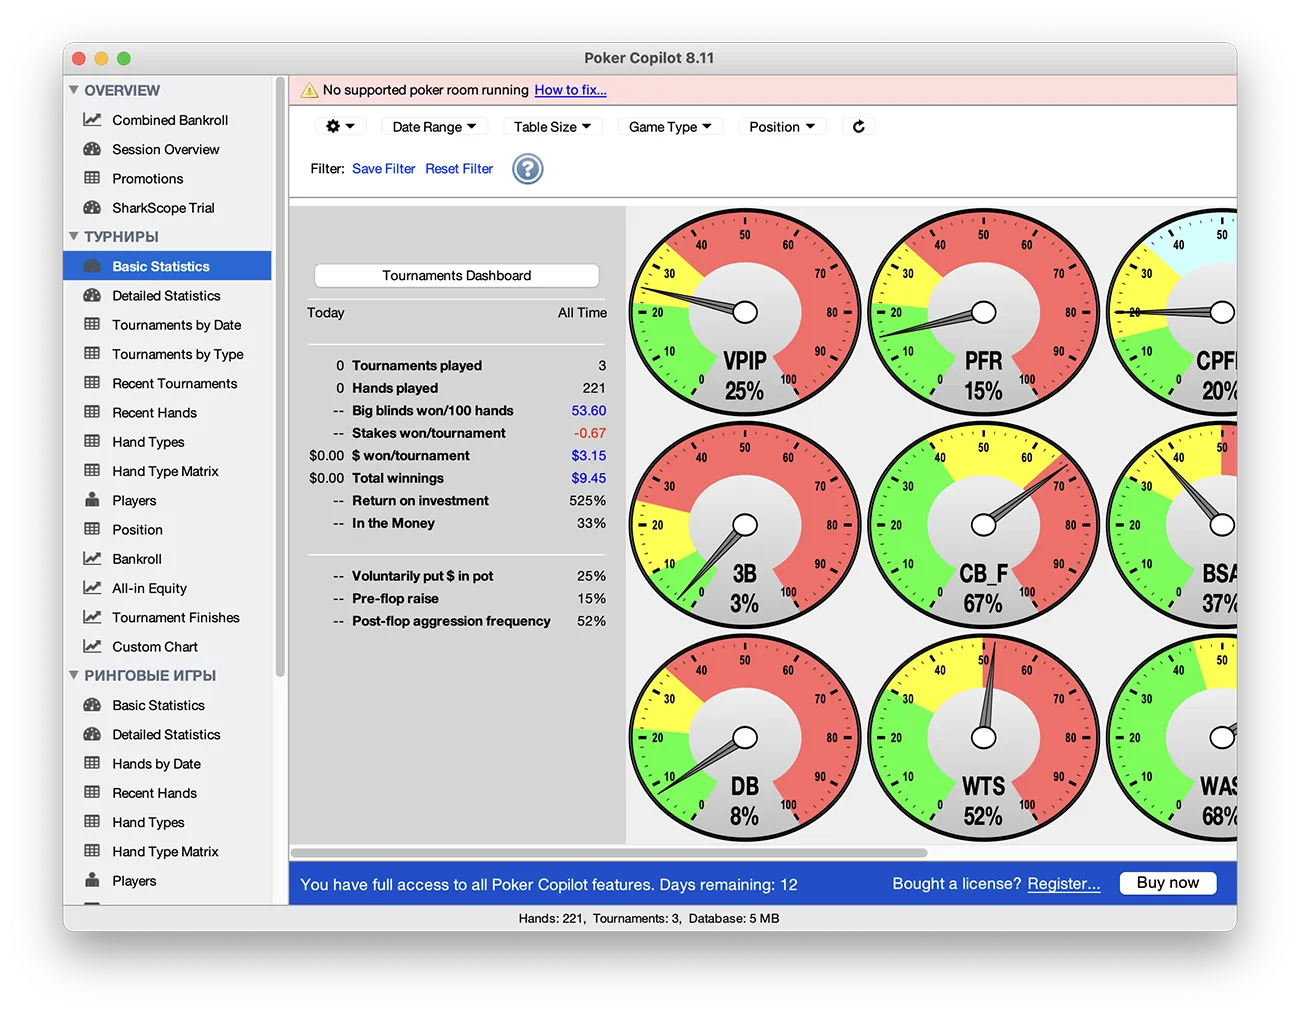Click the Session Overview gauge icon
Screen dimensions: 1300x1015
92,149
